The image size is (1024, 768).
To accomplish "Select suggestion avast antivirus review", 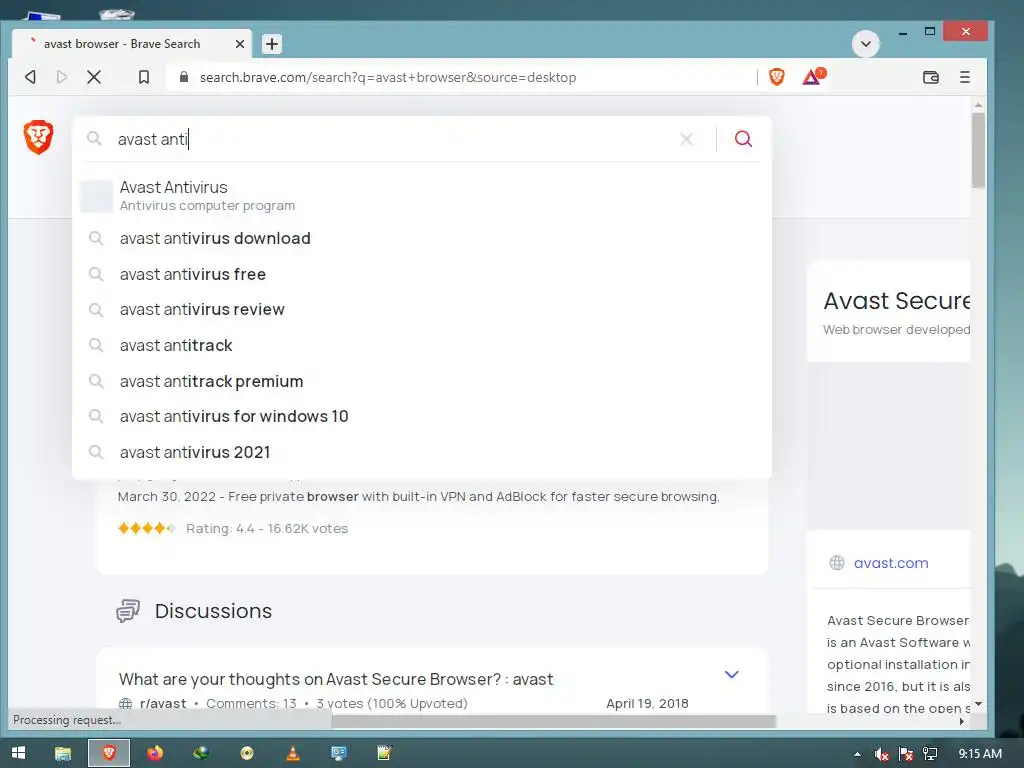I will point(422,310).
